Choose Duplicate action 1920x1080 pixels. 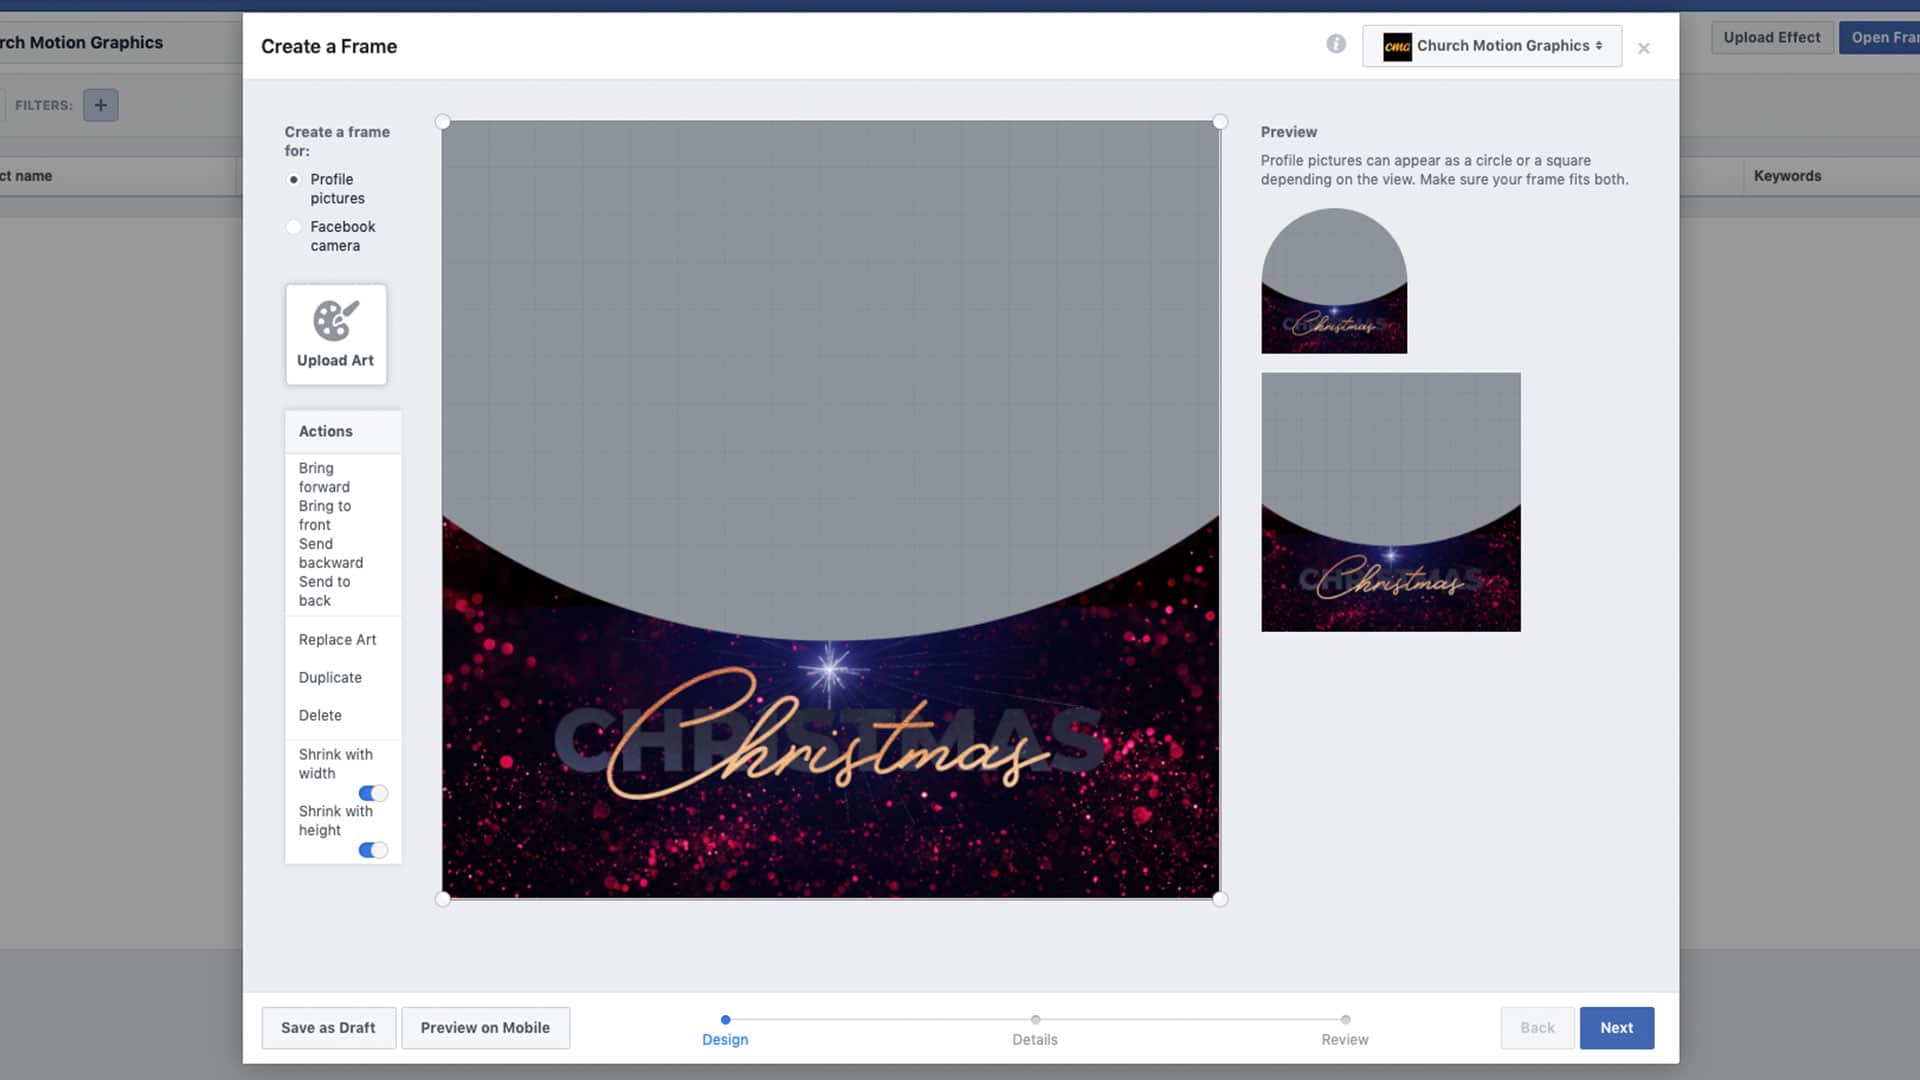[330, 677]
